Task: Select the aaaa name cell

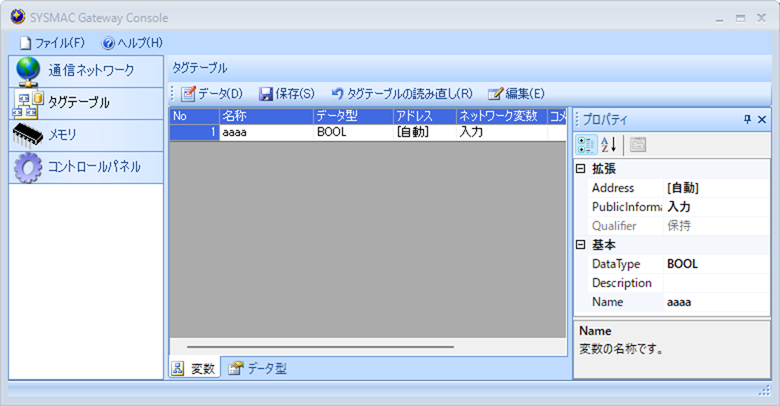Action: coord(266,132)
